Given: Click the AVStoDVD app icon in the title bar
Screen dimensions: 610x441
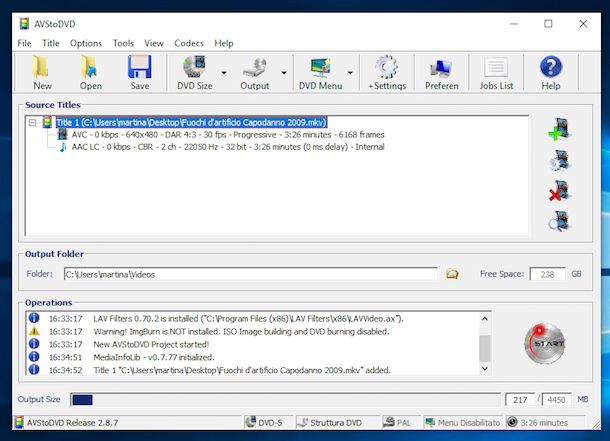Looking at the screenshot, I should 24,24.
